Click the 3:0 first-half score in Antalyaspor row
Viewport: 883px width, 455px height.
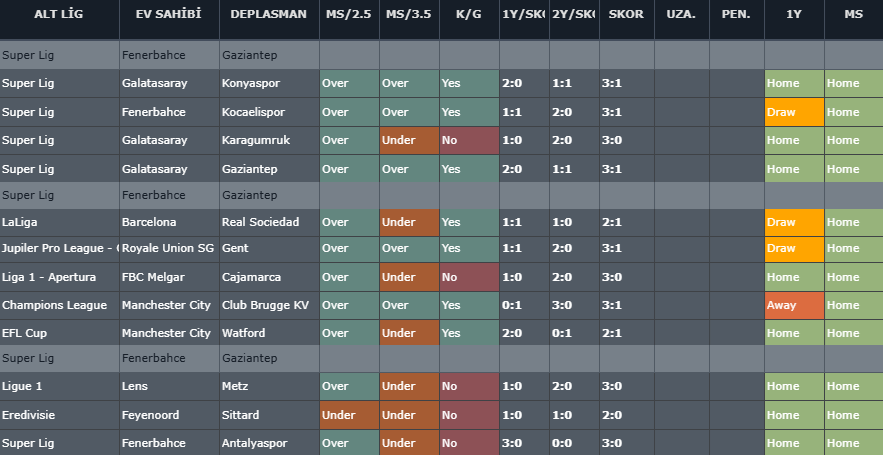524,443
